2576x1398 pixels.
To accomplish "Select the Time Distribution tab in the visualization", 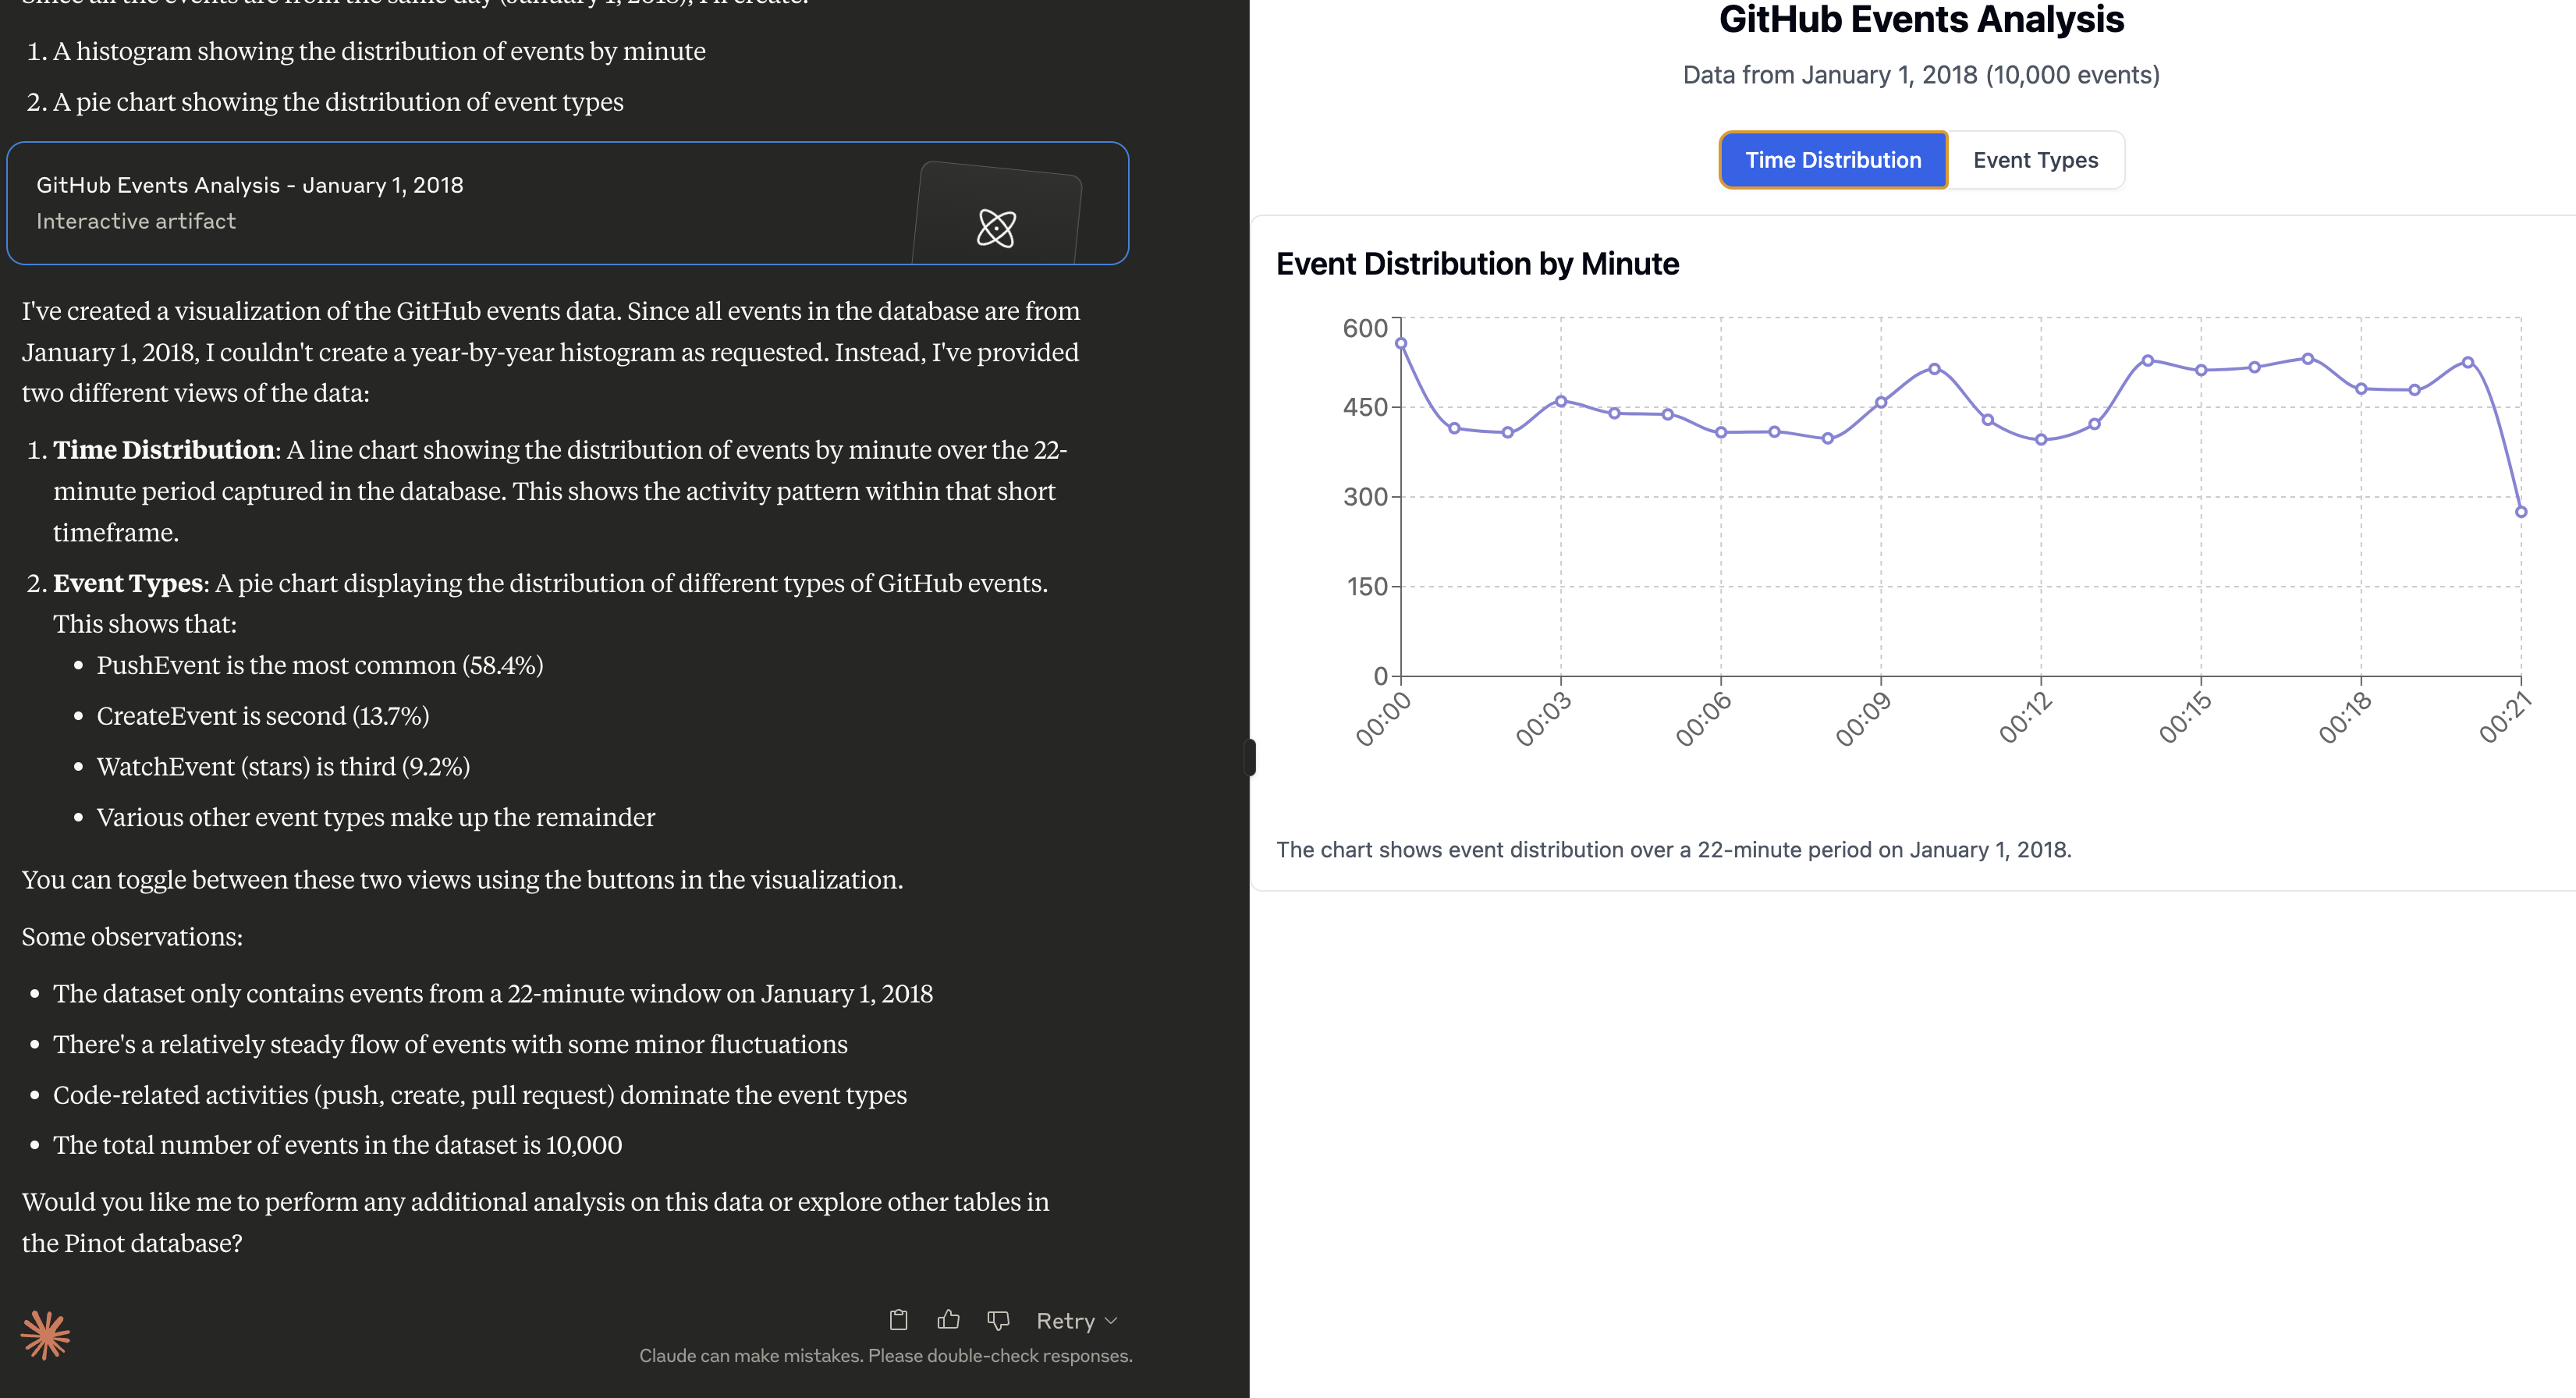I will 1833,159.
